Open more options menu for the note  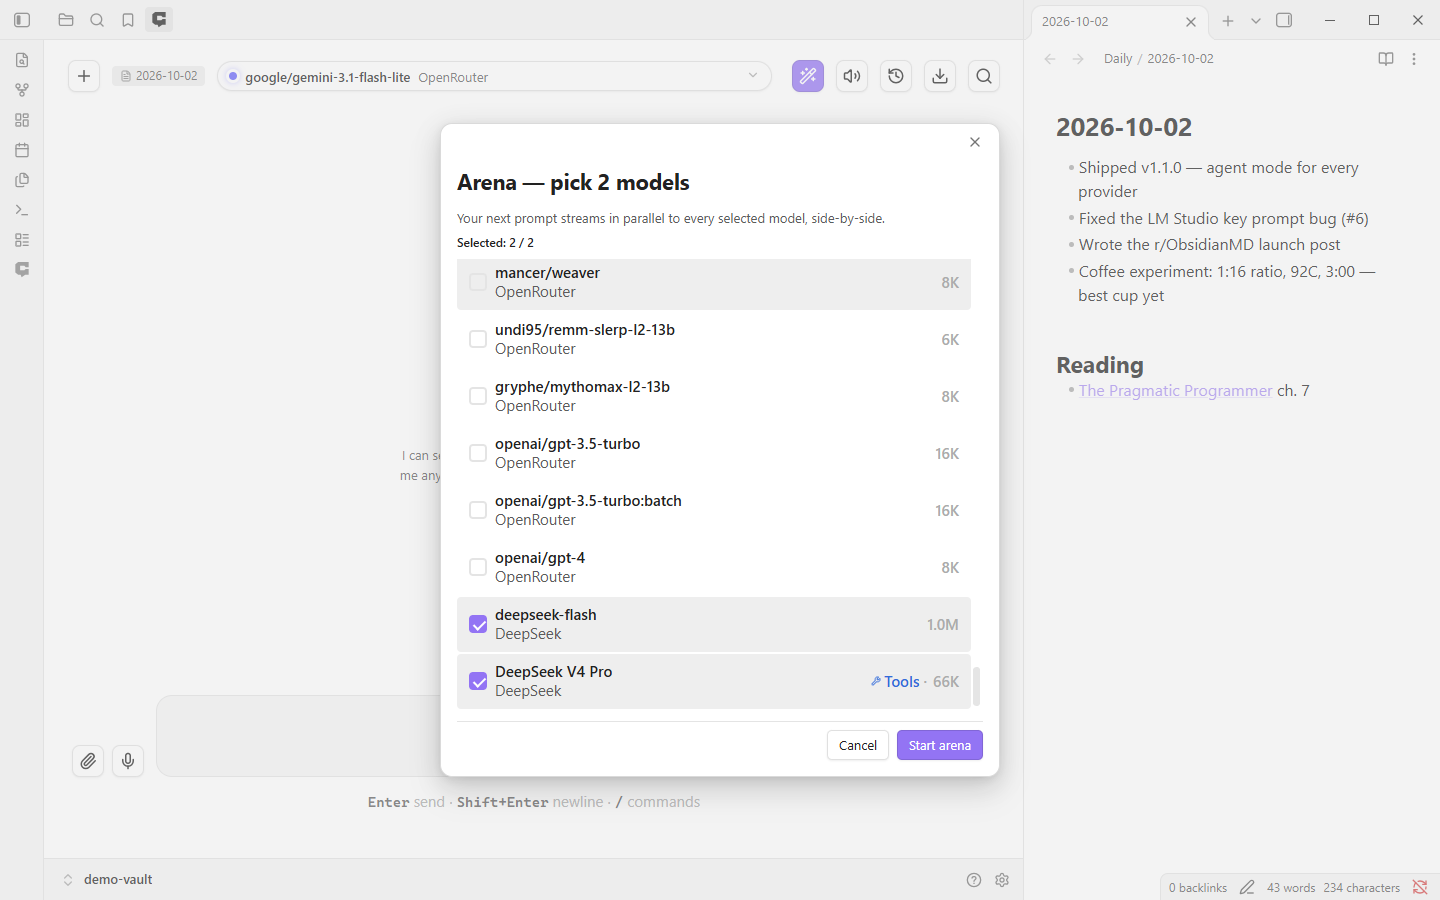coord(1414,59)
